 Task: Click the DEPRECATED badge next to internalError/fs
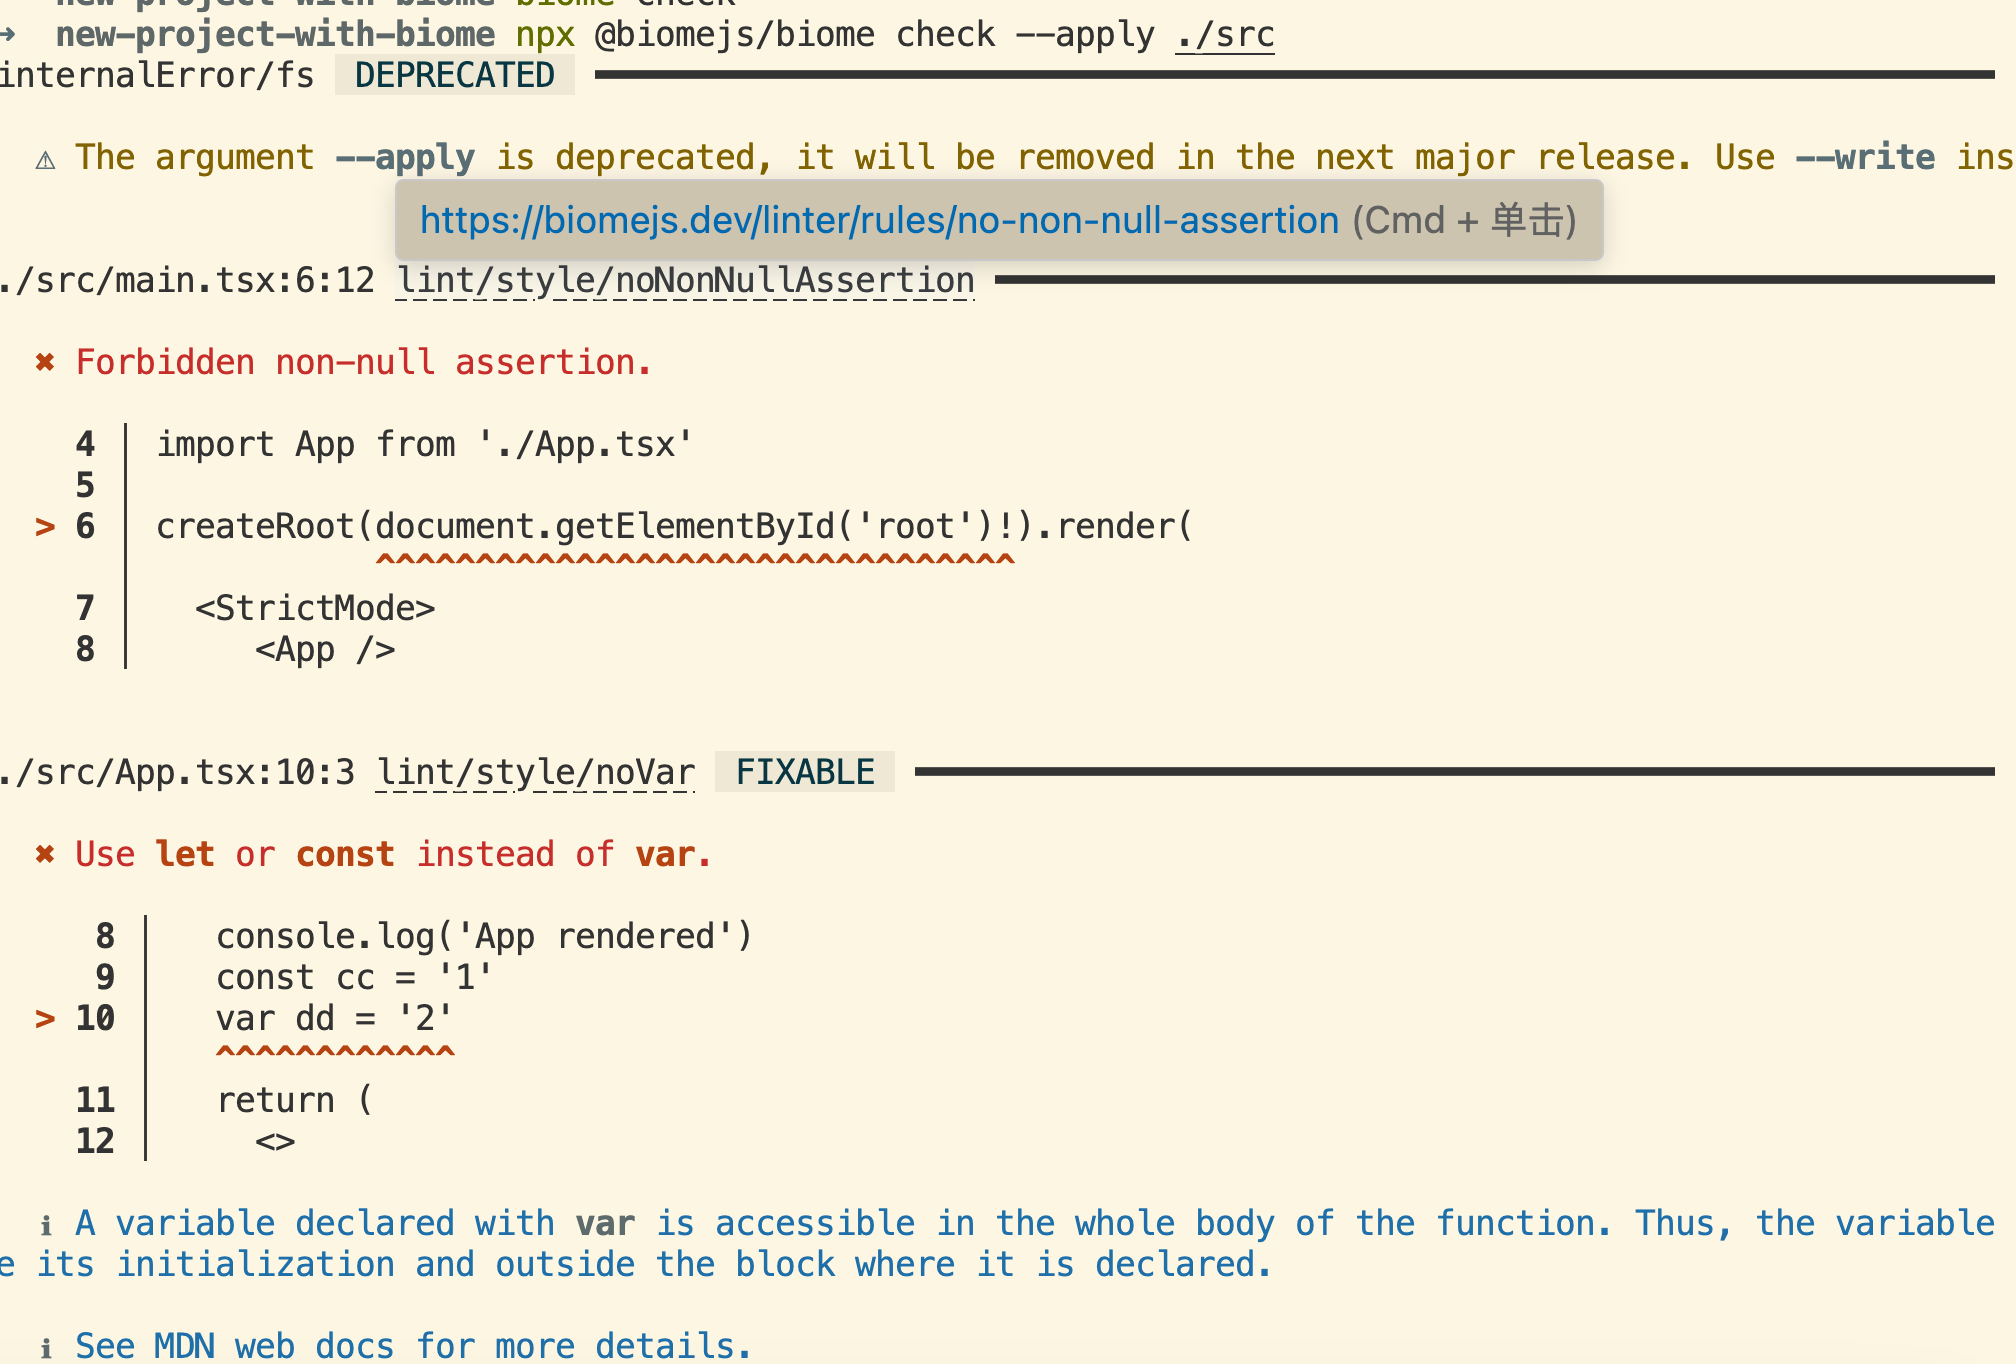(x=455, y=74)
